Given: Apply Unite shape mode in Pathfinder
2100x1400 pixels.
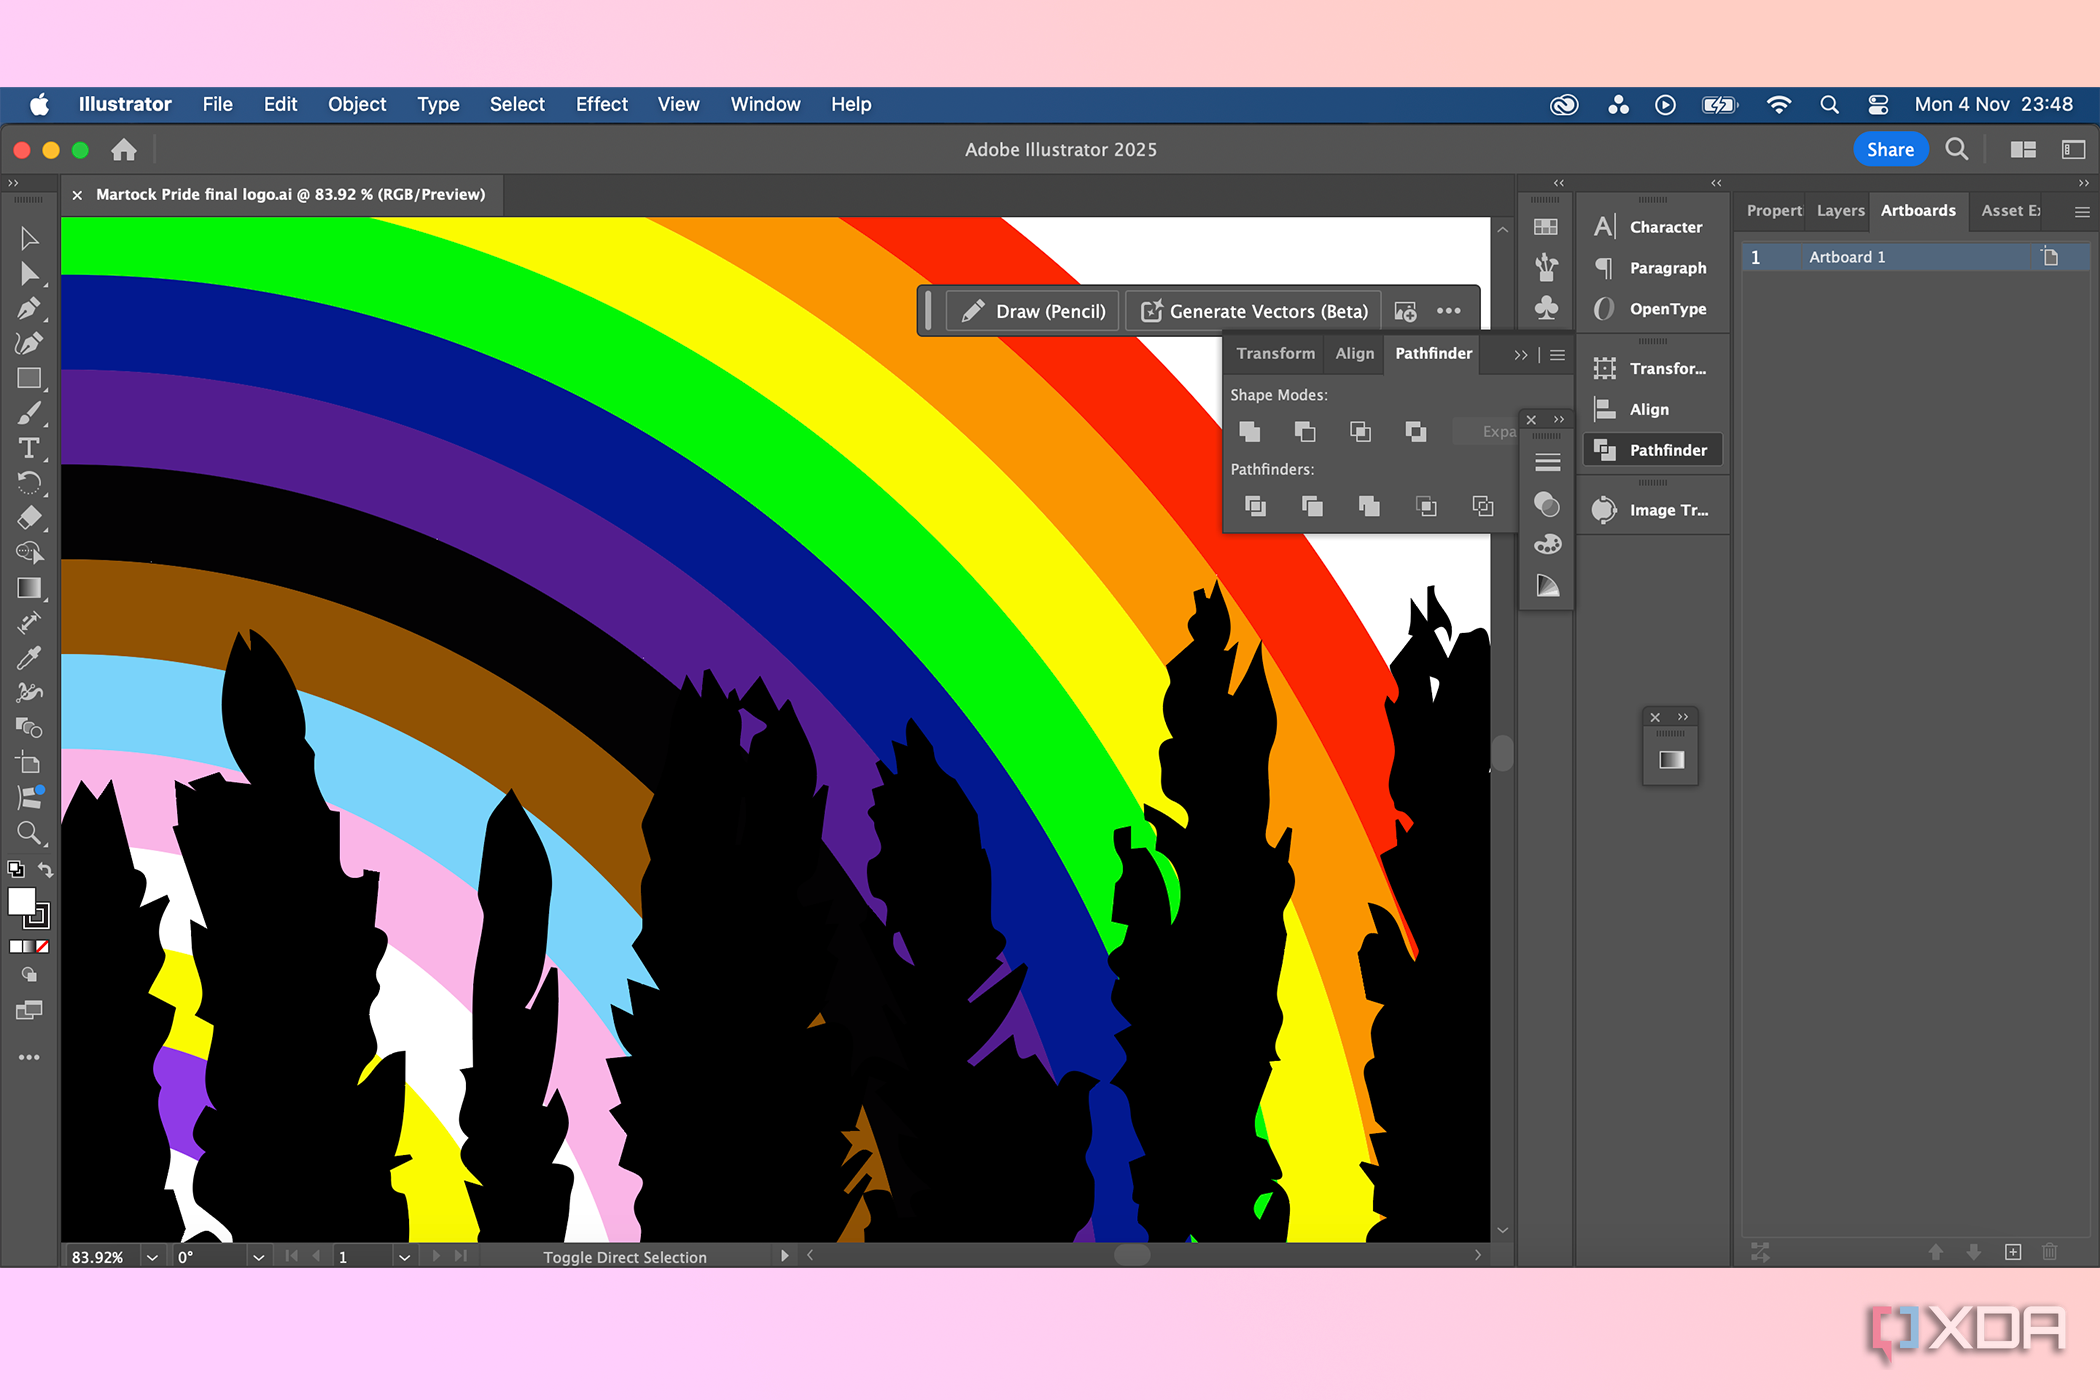Looking at the screenshot, I should [1249, 431].
